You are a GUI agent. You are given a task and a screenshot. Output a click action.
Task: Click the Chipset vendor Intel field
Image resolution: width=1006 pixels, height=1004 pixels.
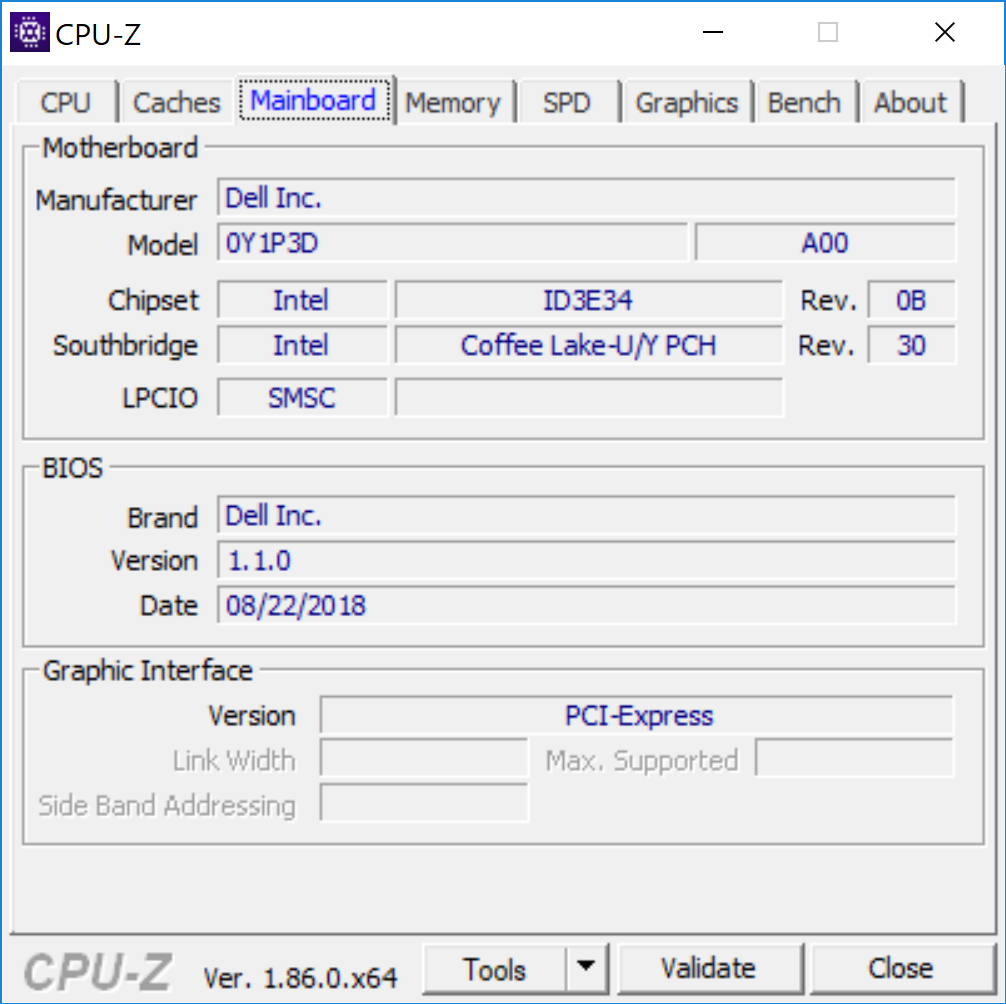point(302,300)
